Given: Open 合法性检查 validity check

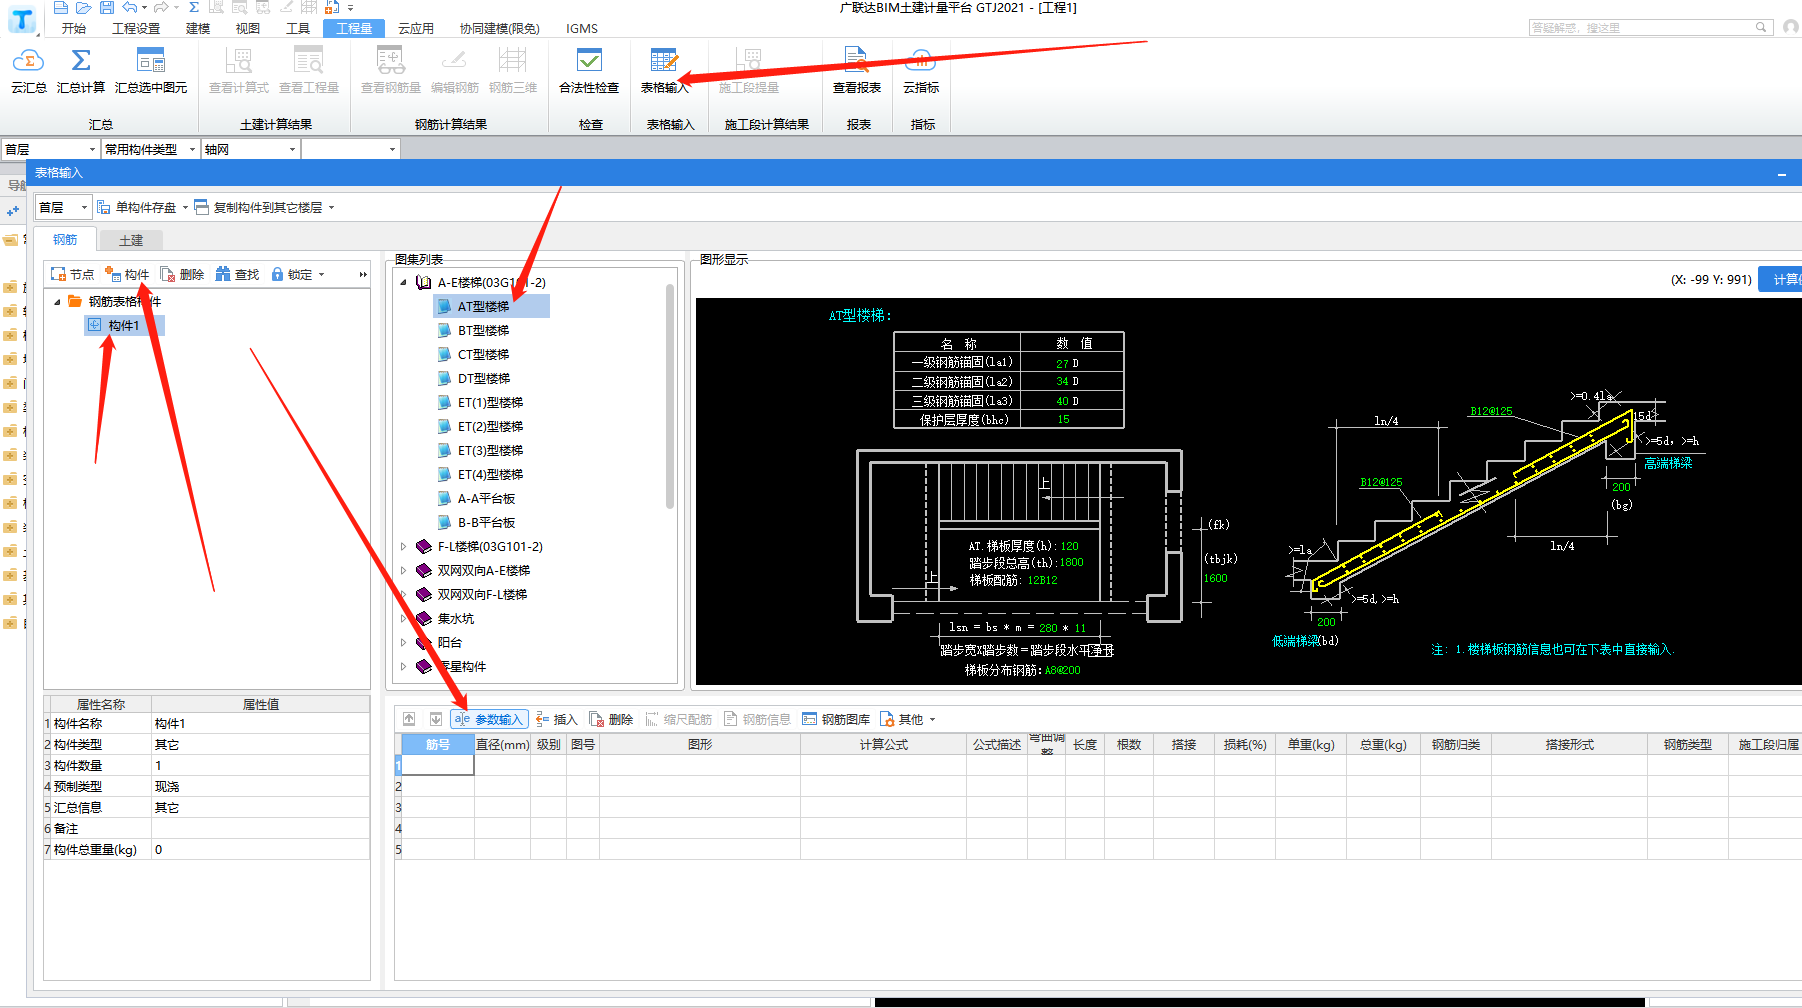Looking at the screenshot, I should pos(589,71).
